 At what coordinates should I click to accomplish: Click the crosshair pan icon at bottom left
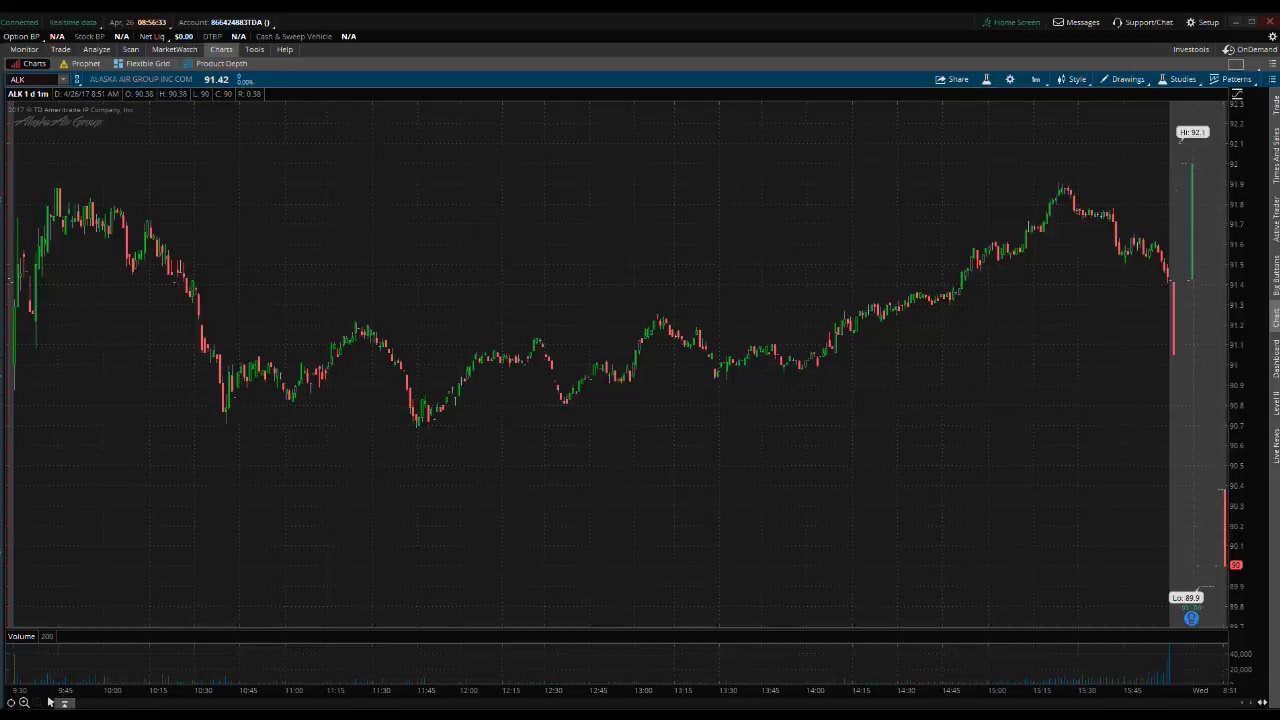point(11,703)
